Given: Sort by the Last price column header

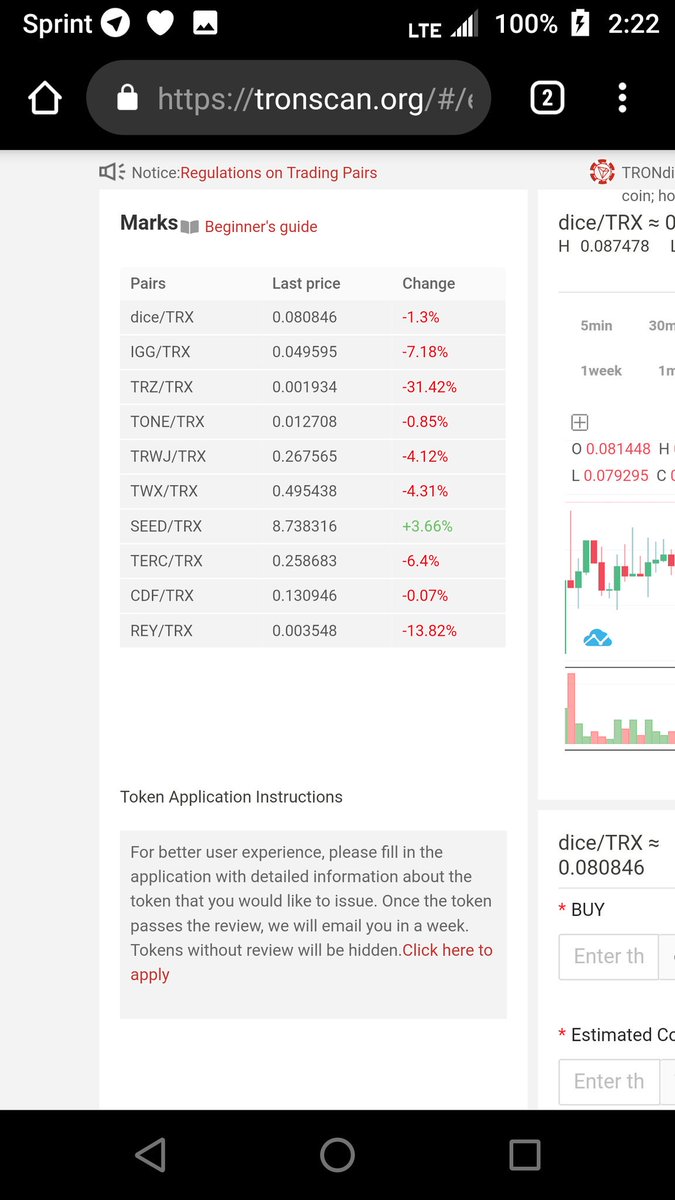Looking at the screenshot, I should pyautogui.click(x=306, y=283).
